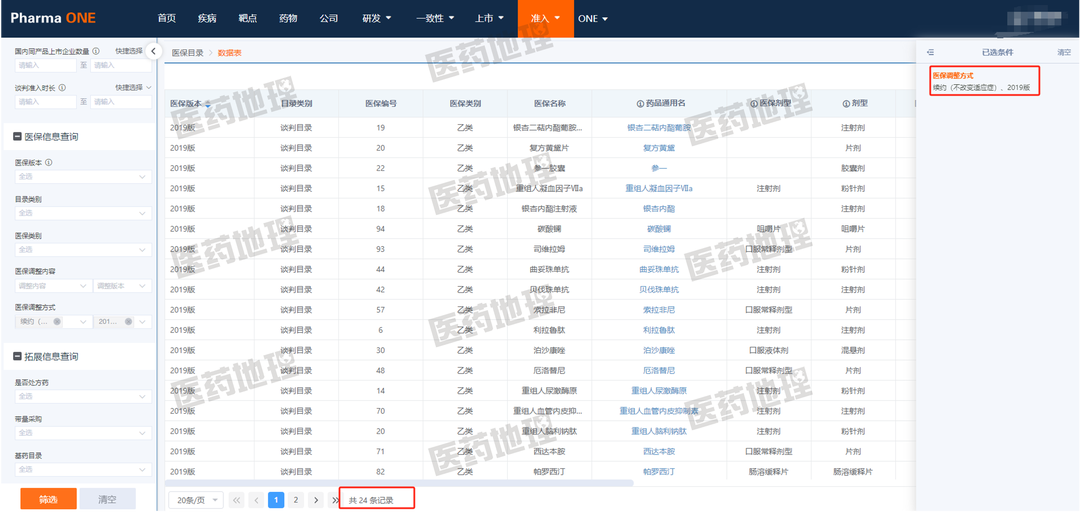Switch to the 医保目录 breadcrumb tab

click(187, 52)
